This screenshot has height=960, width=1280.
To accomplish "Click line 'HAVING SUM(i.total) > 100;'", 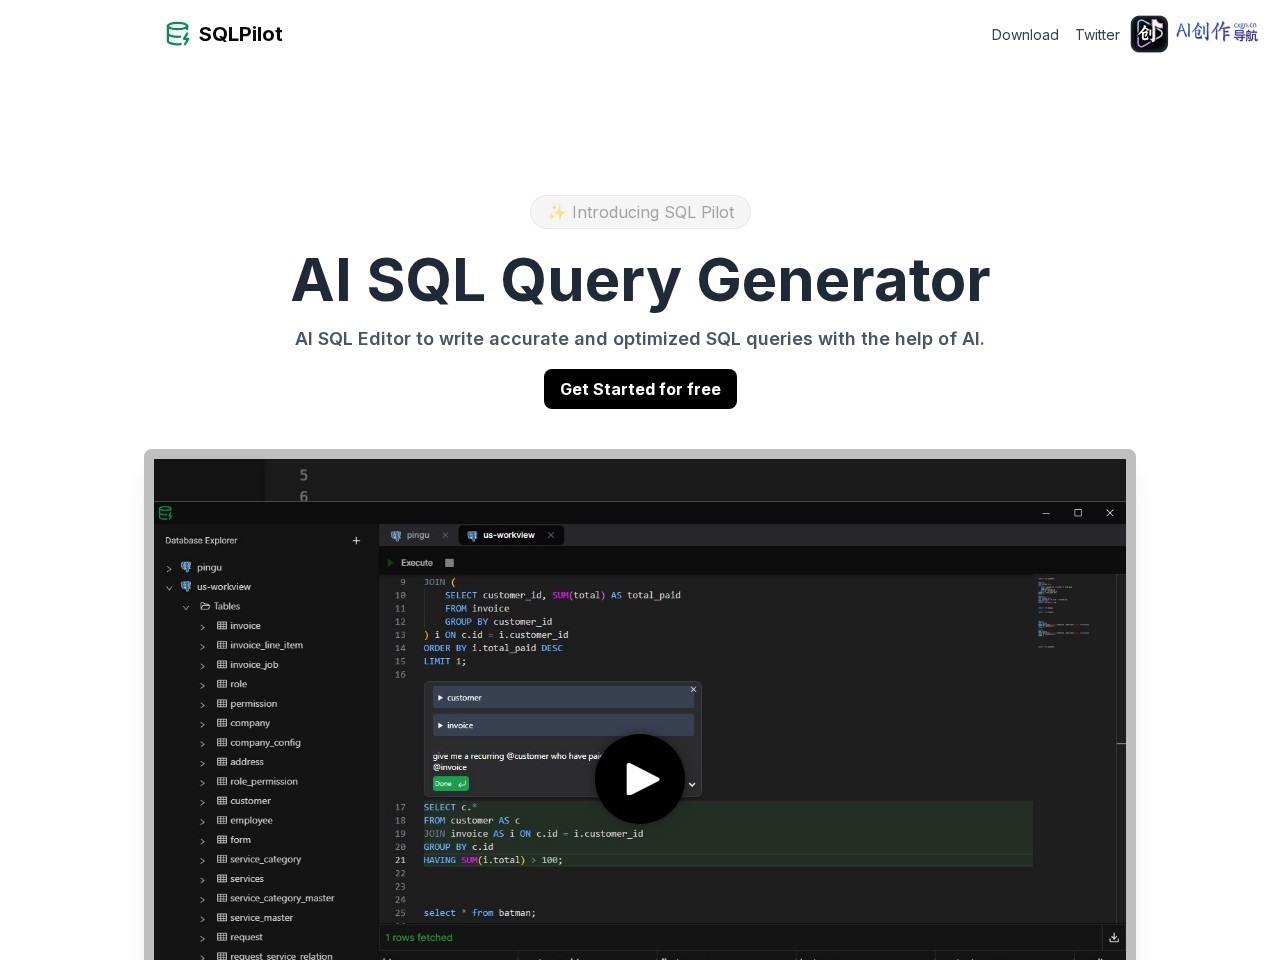I will coord(493,860).
